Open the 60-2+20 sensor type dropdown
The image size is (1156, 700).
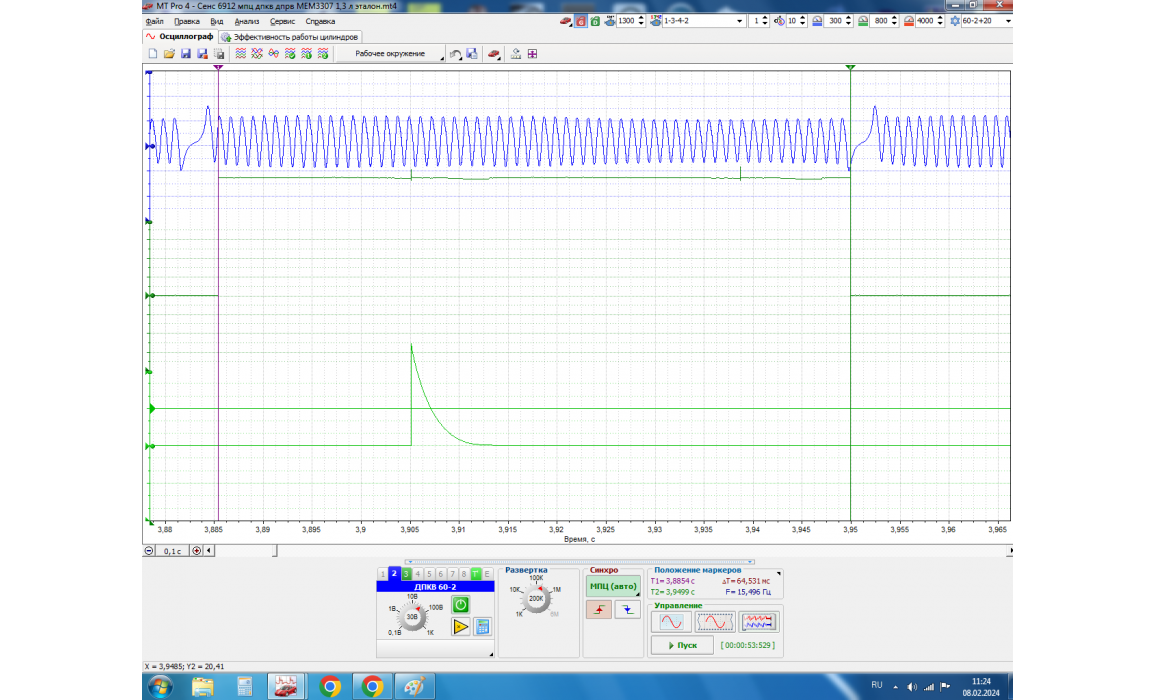(x=1008, y=21)
